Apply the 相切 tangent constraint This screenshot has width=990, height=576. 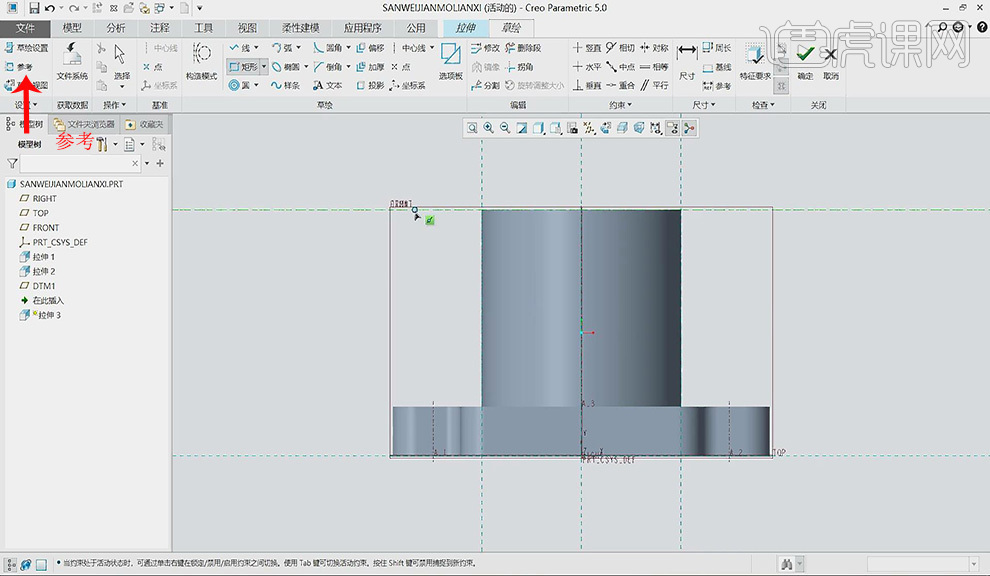[619, 48]
